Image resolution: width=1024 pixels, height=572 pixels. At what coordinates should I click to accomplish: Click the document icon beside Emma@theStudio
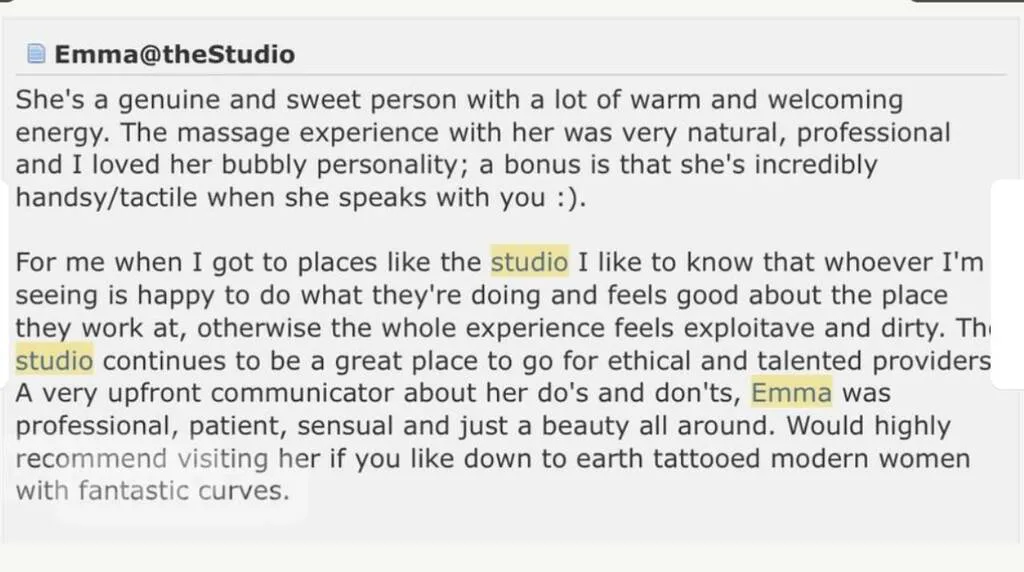[x=37, y=54]
